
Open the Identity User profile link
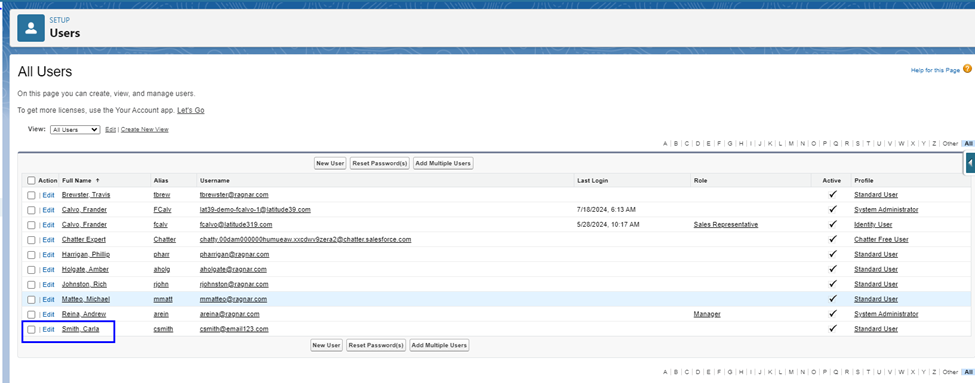(x=873, y=224)
